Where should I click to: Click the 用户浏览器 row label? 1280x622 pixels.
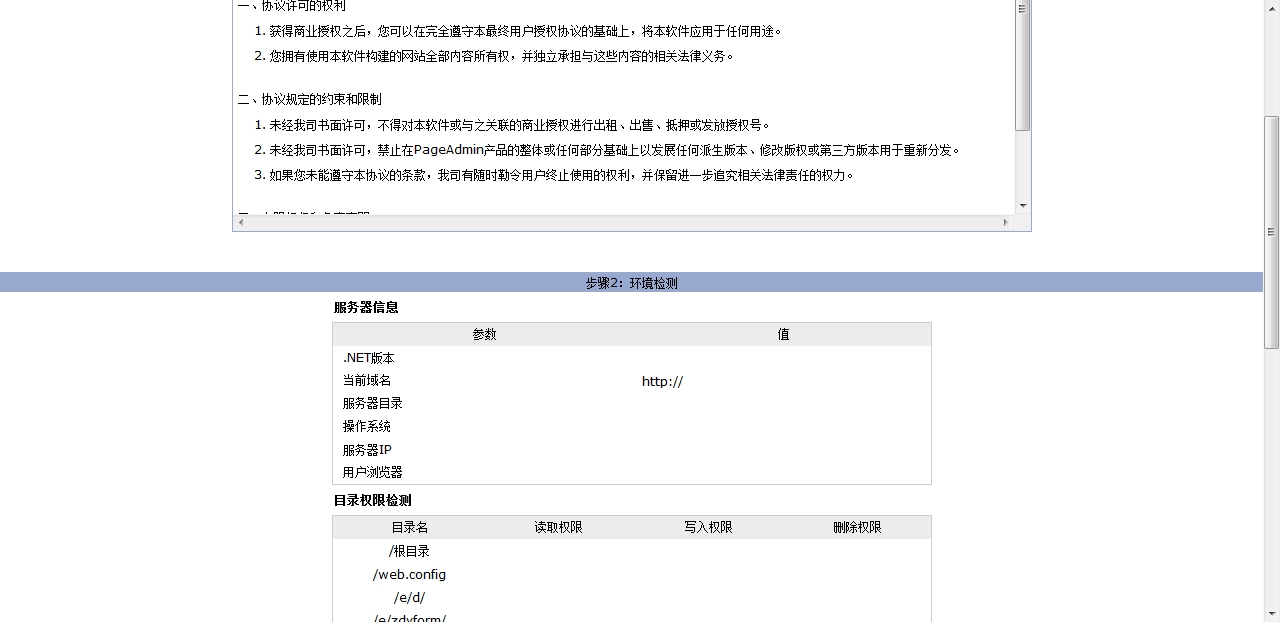[372, 472]
